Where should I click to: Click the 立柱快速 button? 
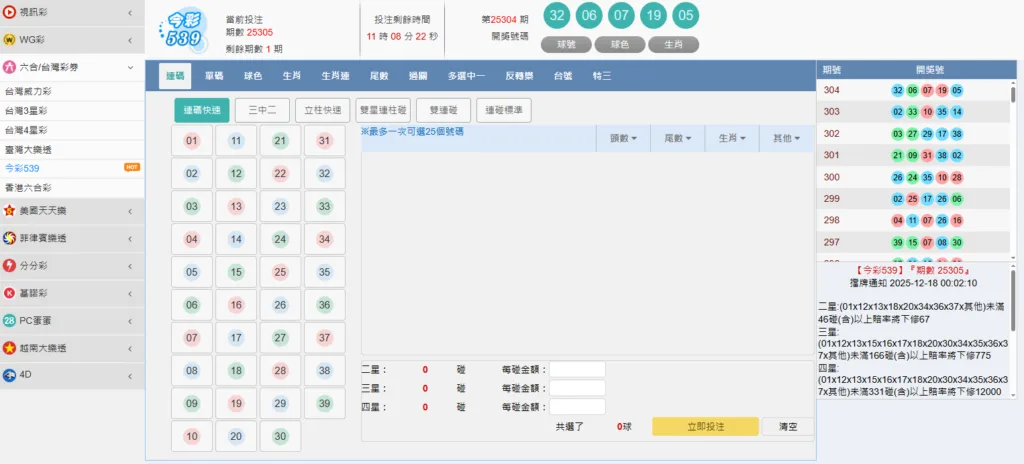click(323, 110)
